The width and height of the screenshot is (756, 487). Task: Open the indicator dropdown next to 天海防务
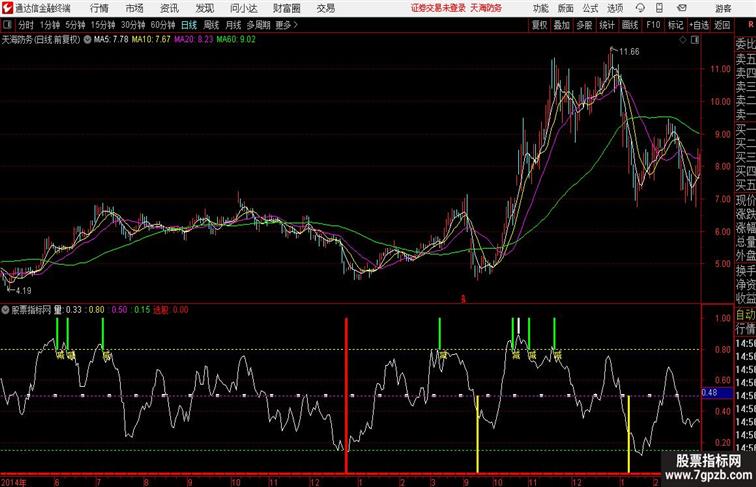(x=87, y=40)
